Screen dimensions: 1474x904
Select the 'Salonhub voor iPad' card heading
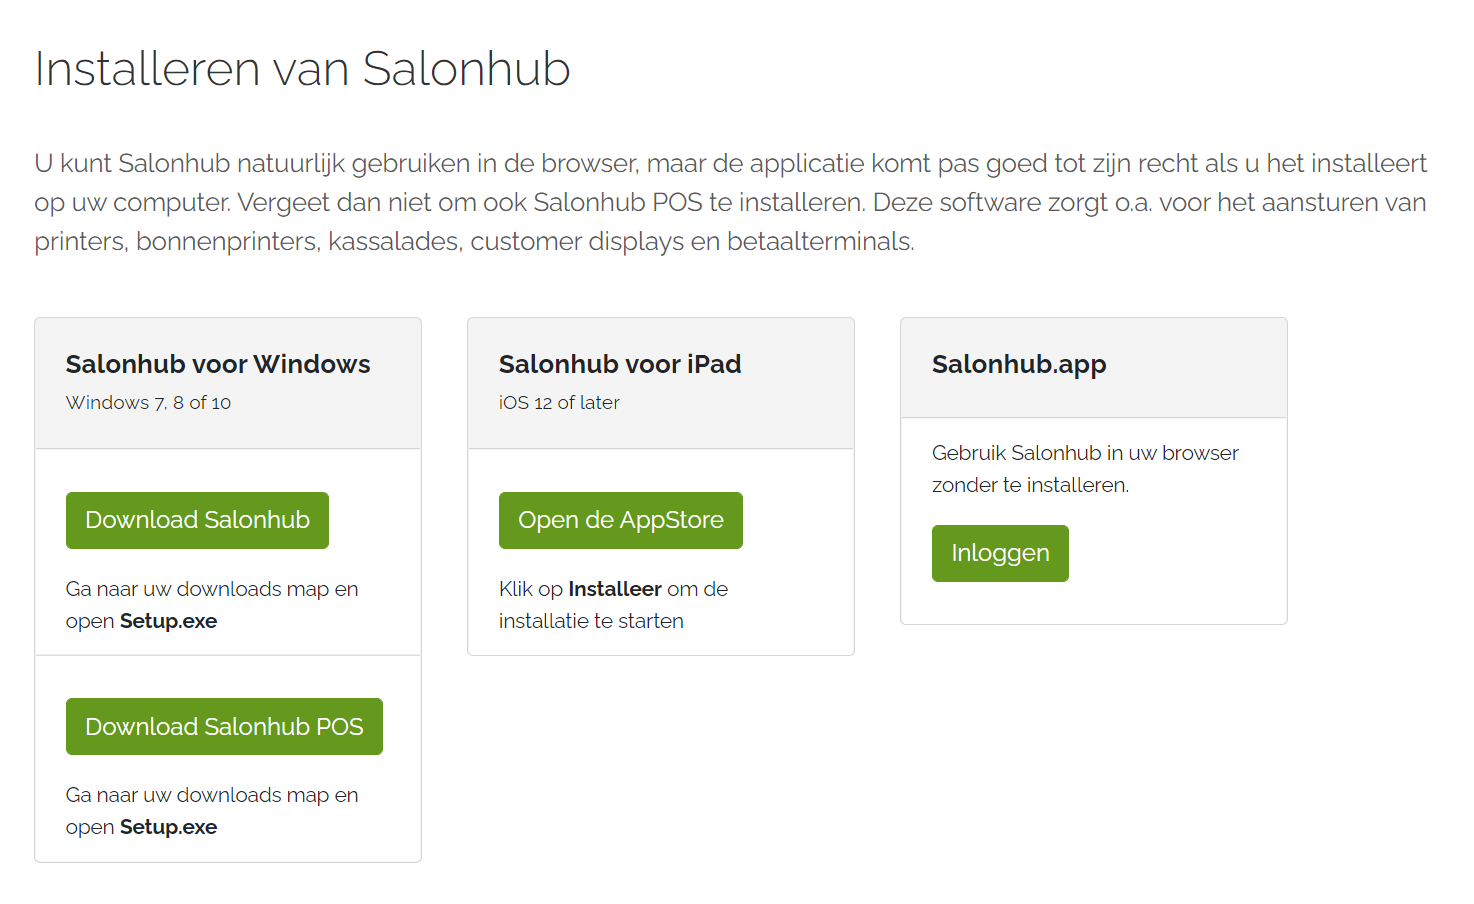620,364
